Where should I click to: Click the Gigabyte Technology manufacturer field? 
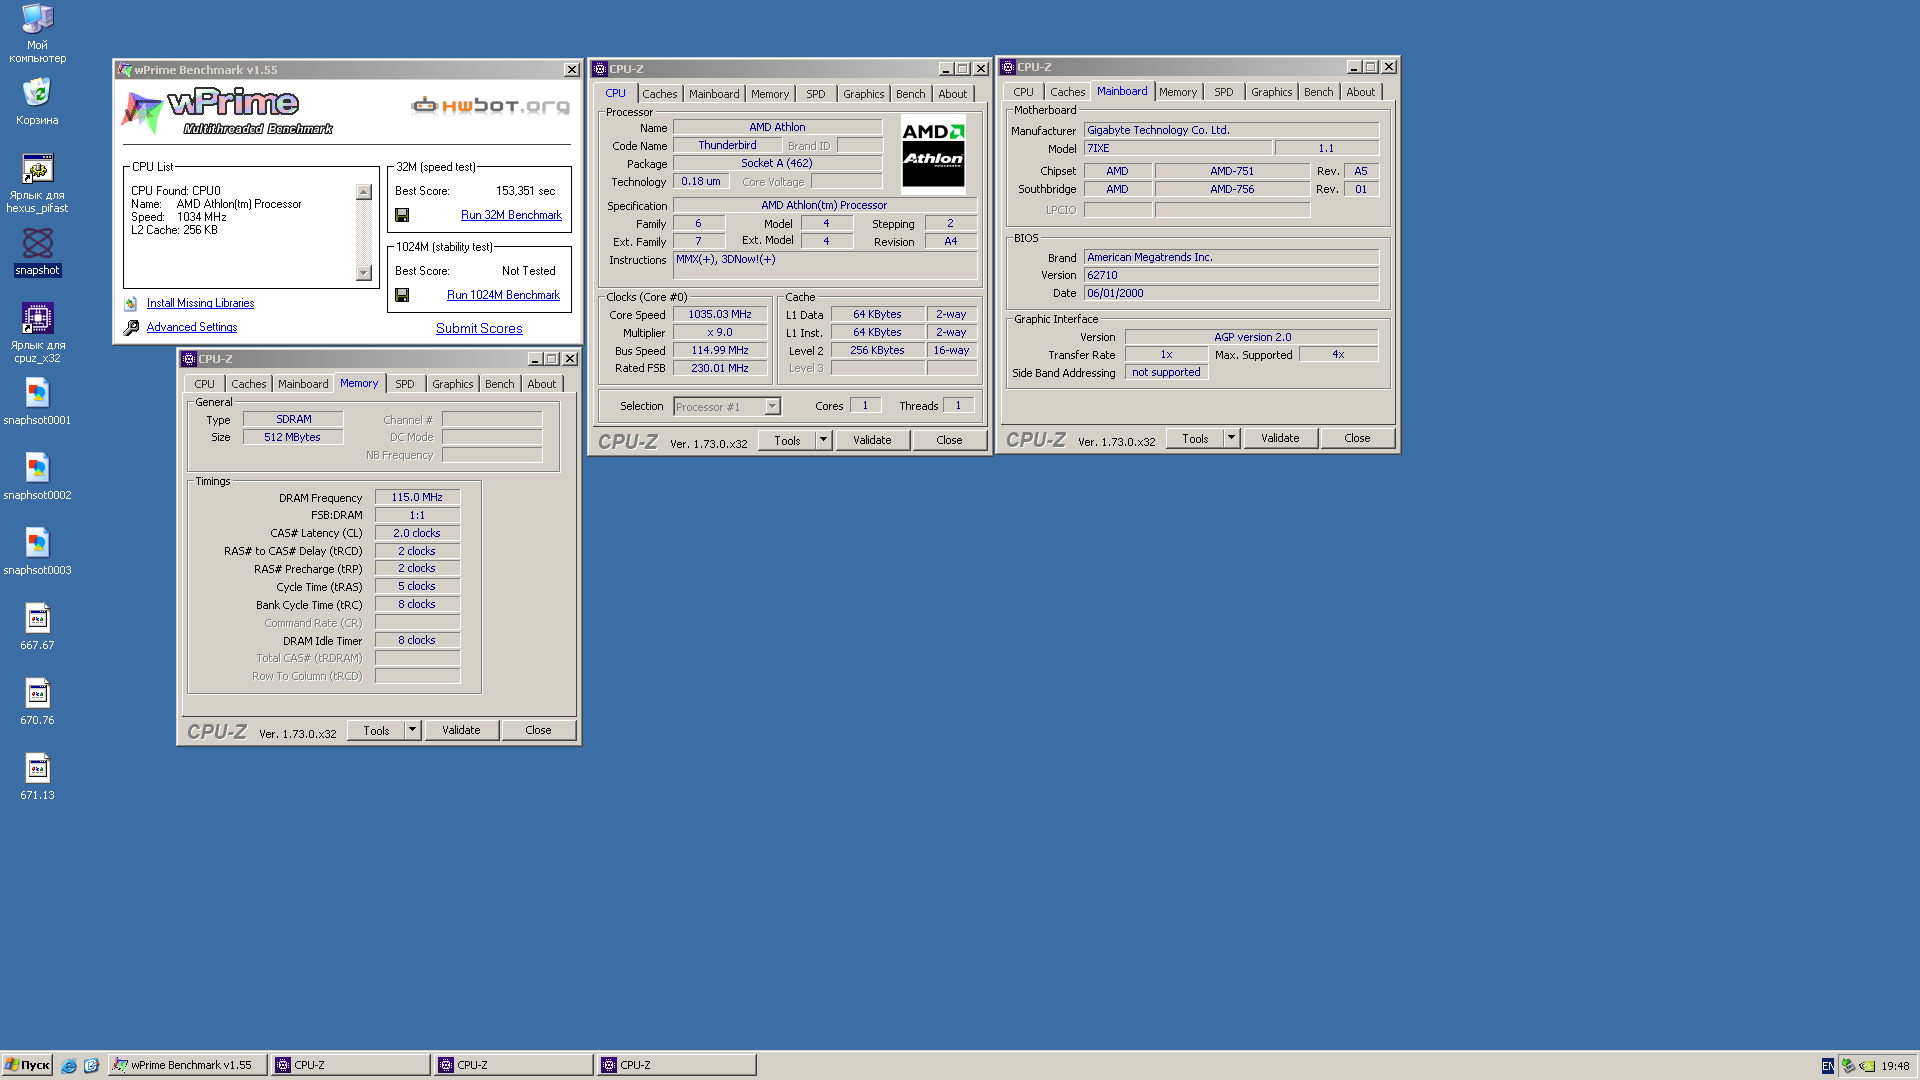point(1231,130)
